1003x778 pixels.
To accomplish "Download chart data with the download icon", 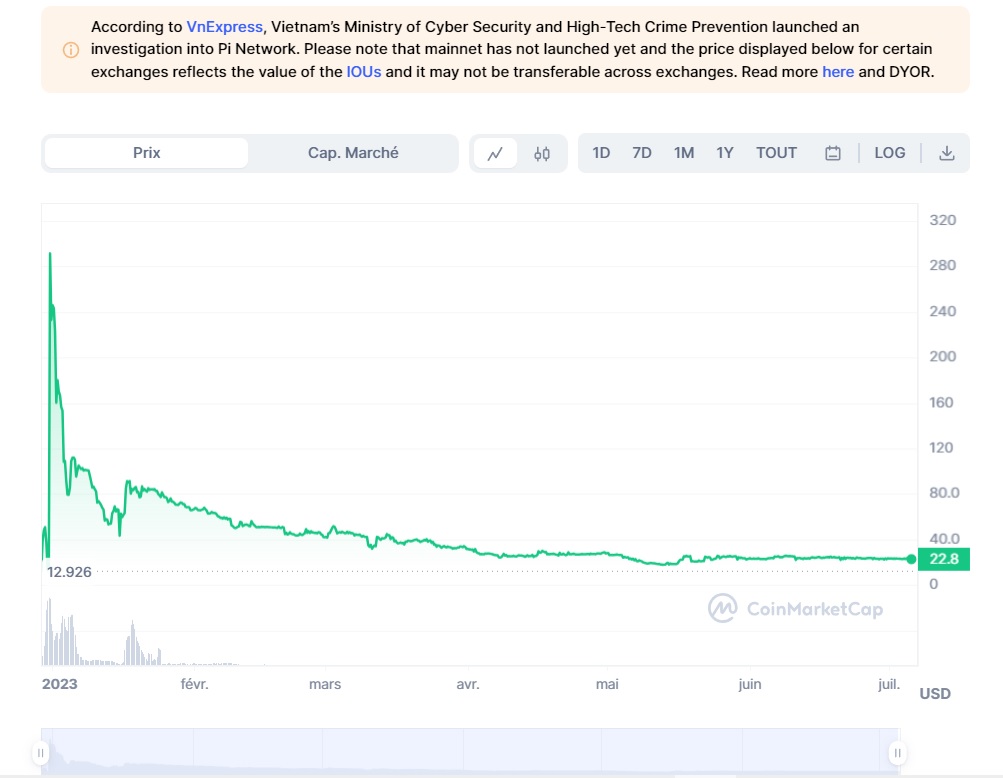I will 947,154.
